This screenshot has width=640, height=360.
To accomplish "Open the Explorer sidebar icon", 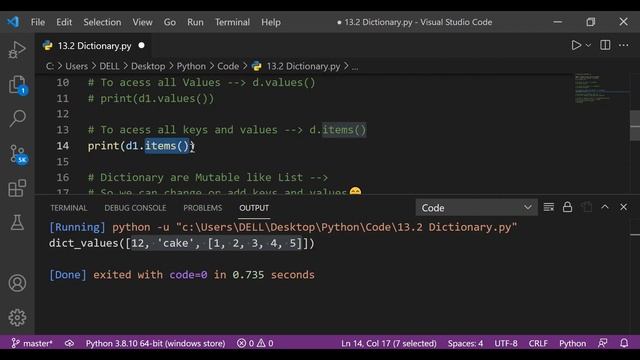I will (17, 84).
